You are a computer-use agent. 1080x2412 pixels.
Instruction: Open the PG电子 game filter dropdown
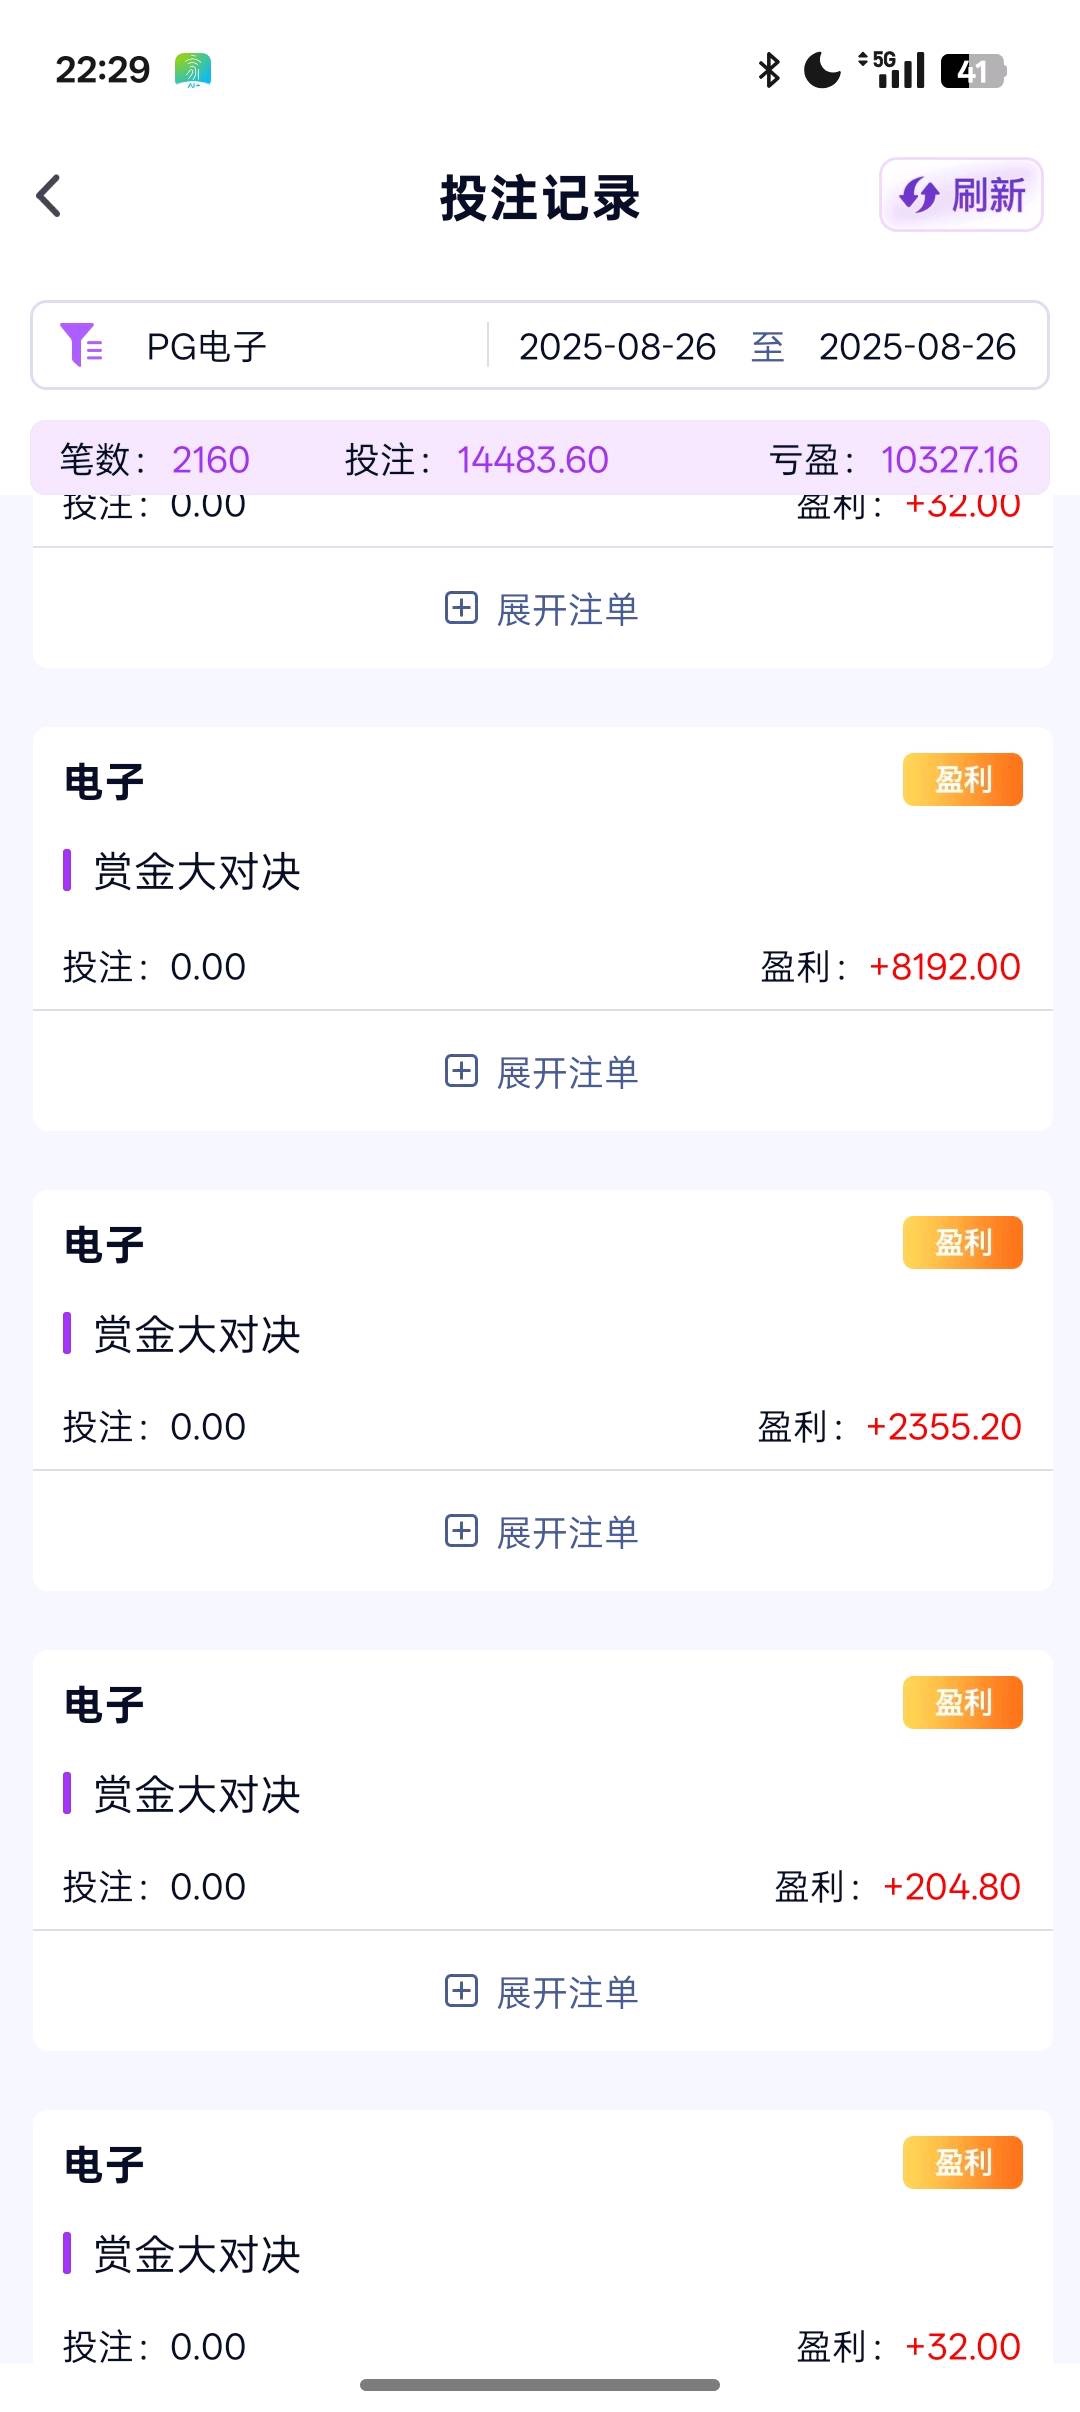click(x=206, y=347)
